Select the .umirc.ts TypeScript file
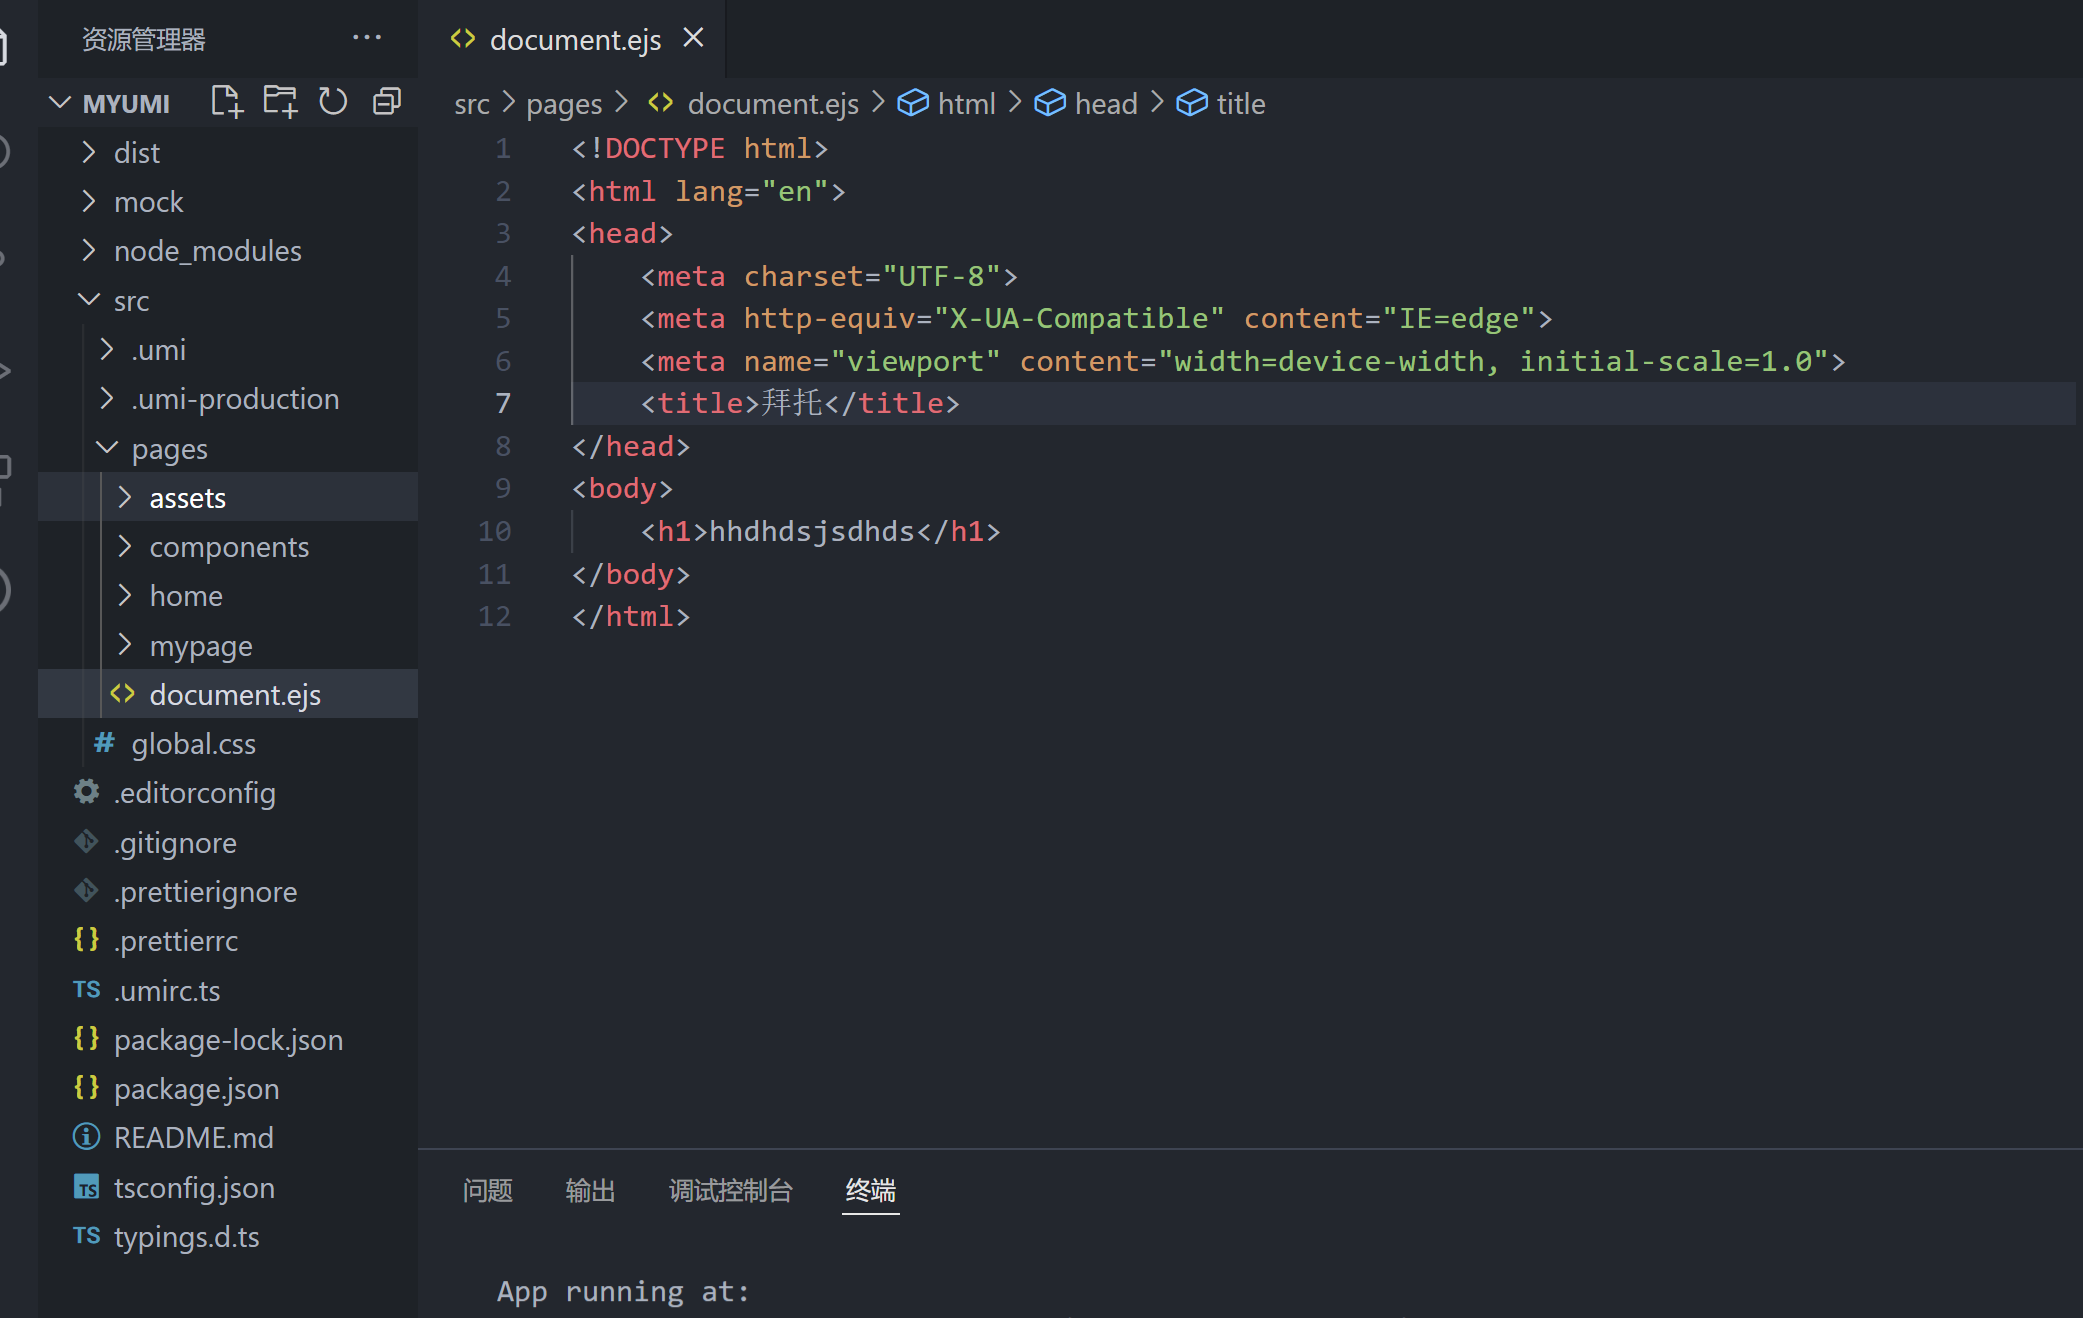This screenshot has height=1318, width=2083. click(168, 990)
